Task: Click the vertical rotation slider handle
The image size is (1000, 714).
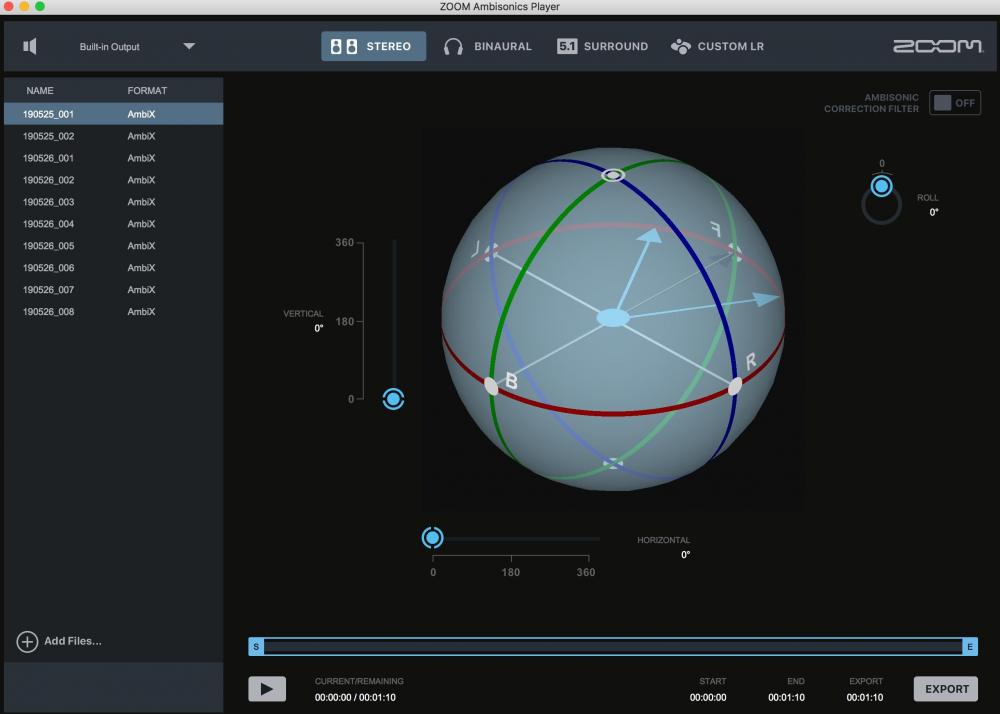Action: coord(393,399)
